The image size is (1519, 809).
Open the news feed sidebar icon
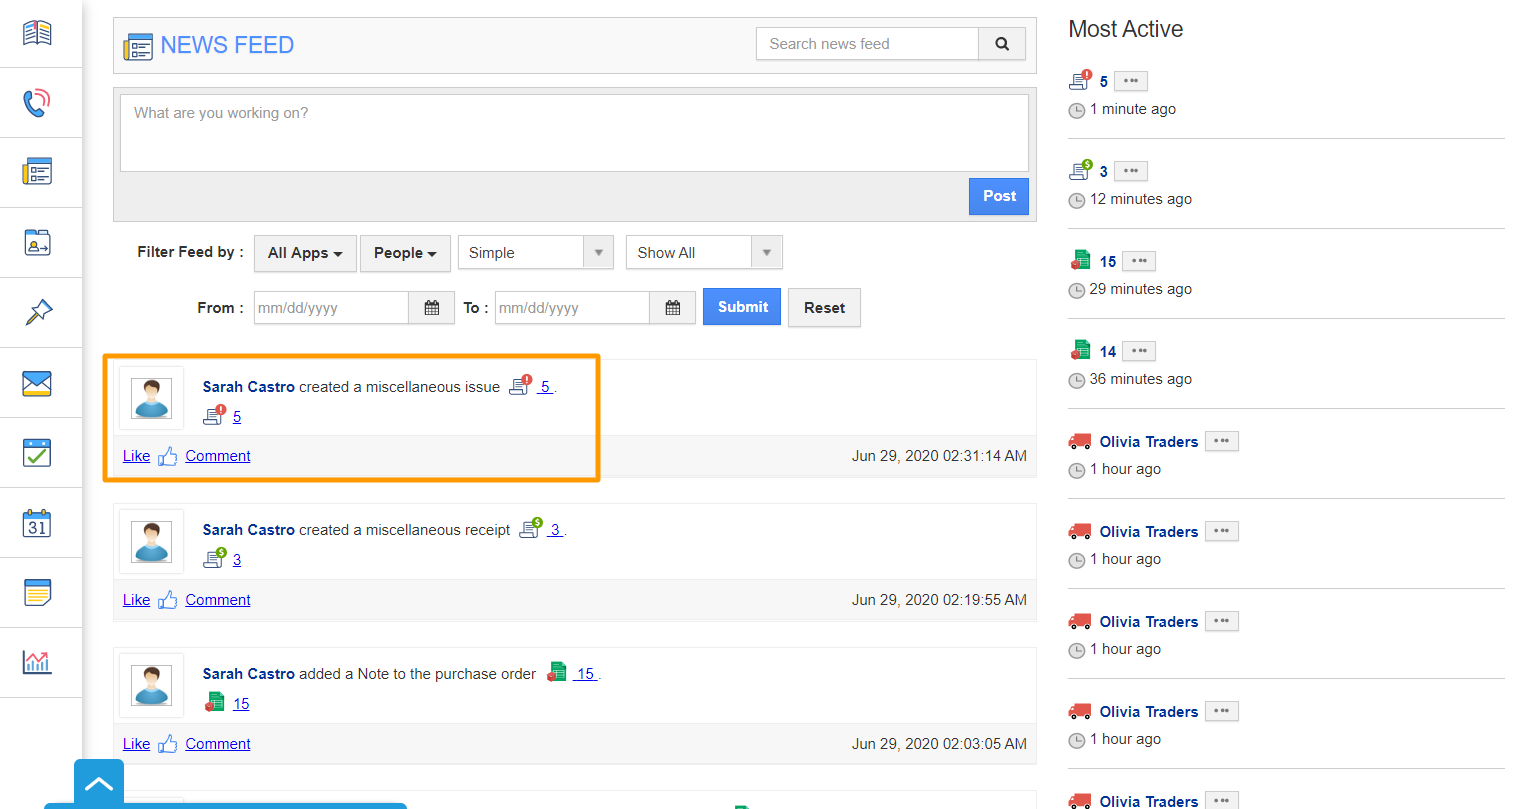click(x=37, y=172)
